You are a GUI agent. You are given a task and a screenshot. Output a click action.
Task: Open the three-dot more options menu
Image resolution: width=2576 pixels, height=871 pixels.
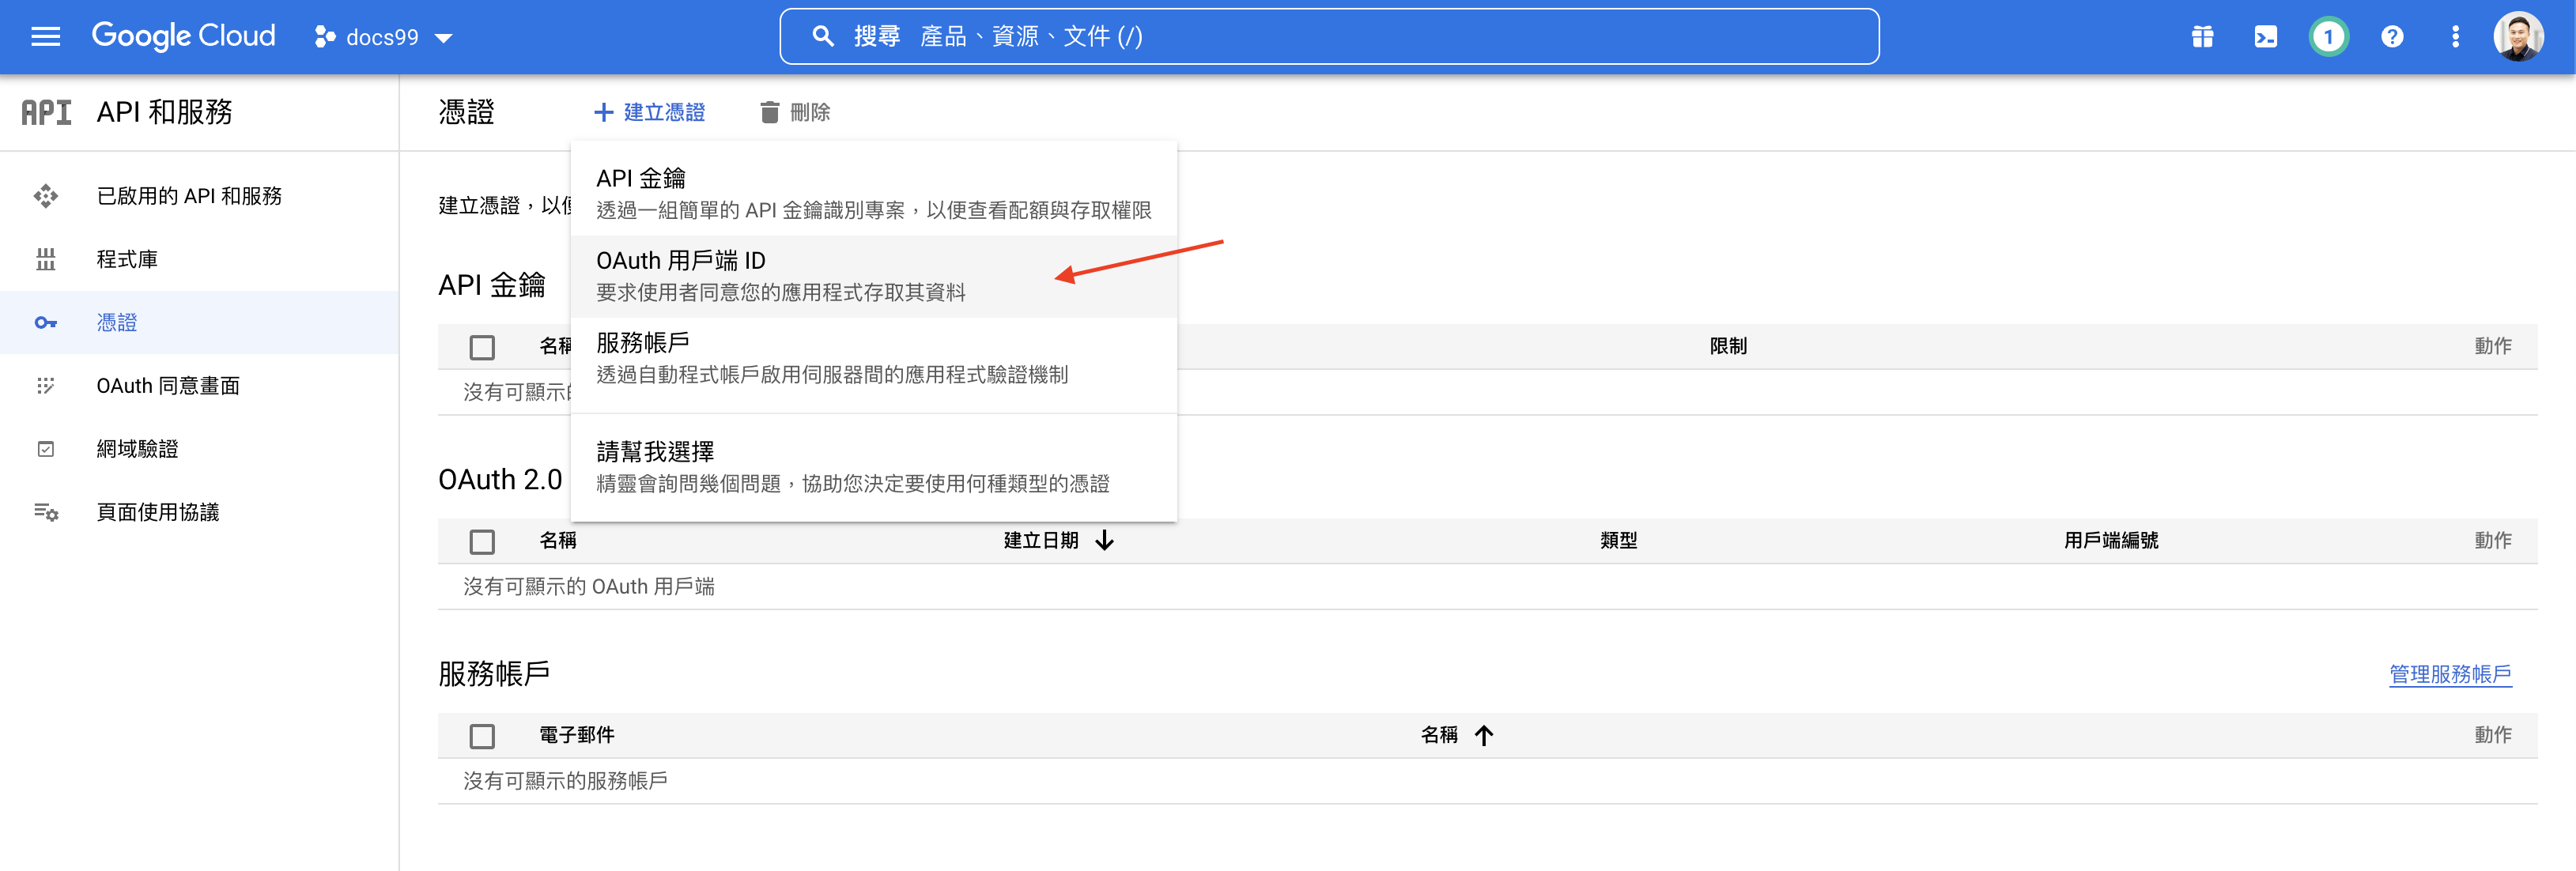[x=2455, y=37]
